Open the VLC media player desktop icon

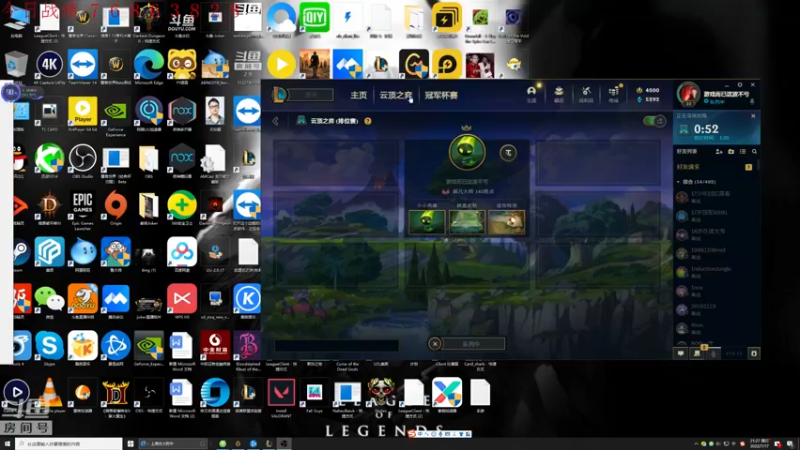tap(49, 394)
